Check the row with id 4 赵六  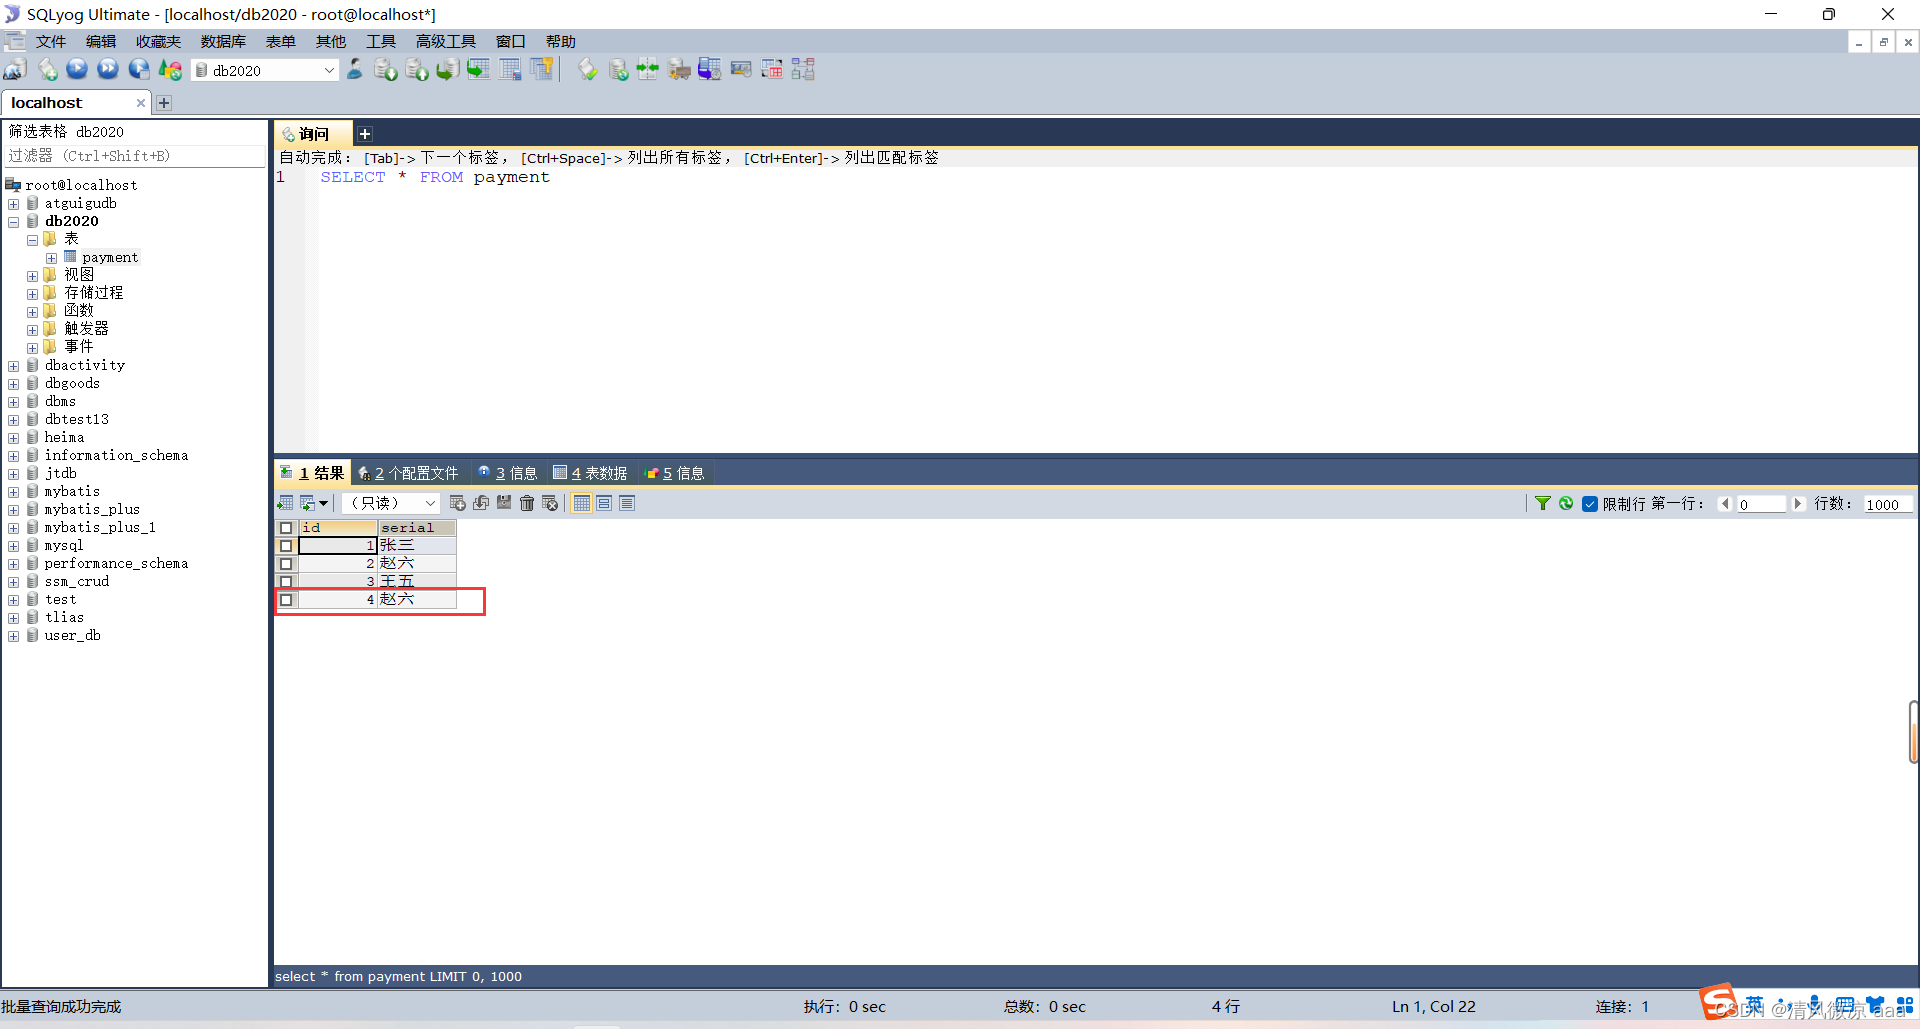(286, 600)
